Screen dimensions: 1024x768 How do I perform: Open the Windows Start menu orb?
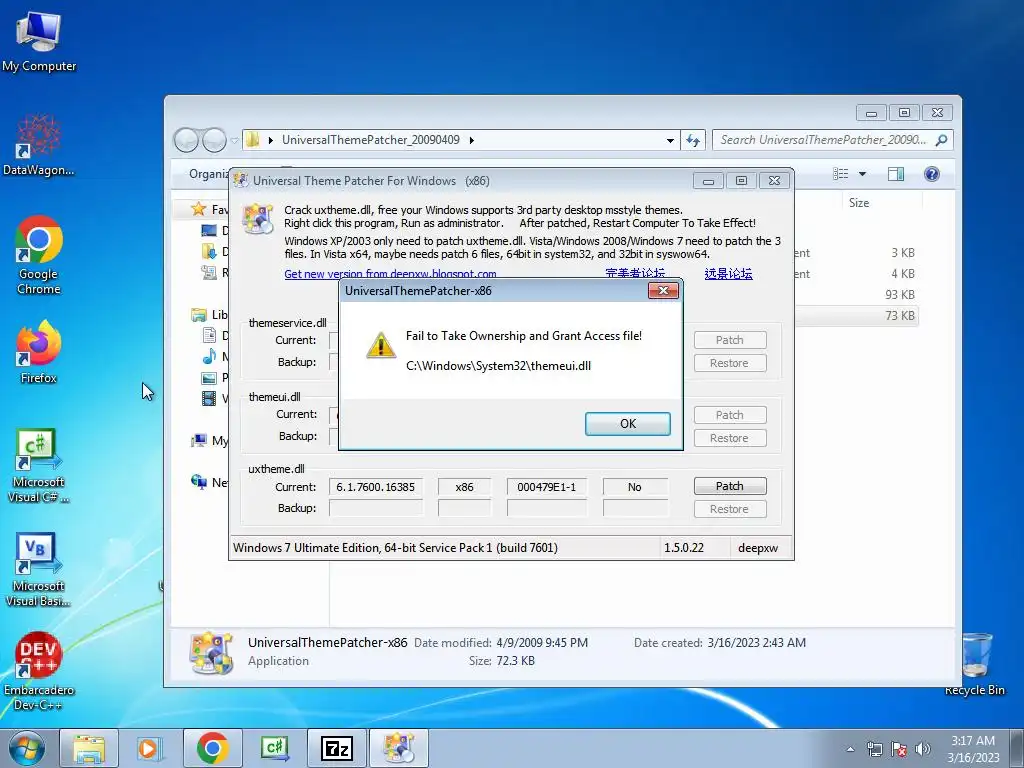[27, 748]
